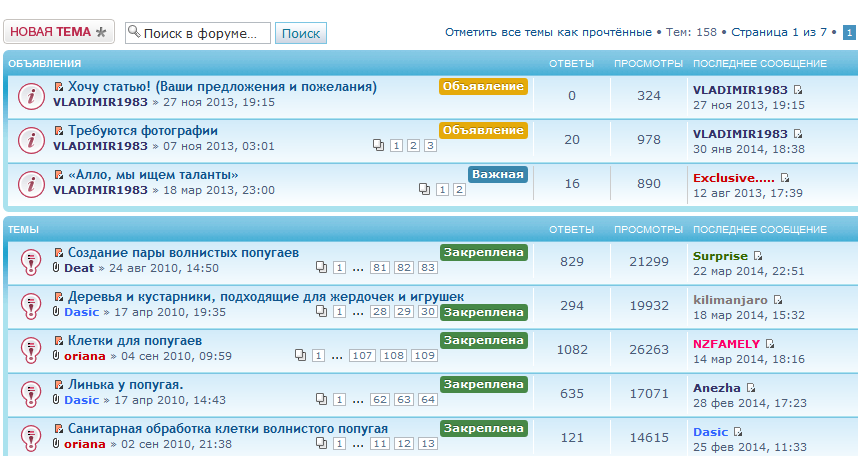The image size is (858, 456).
Task: Open author profile oriana under "Клетки для попугаев"
Action: click(84, 356)
